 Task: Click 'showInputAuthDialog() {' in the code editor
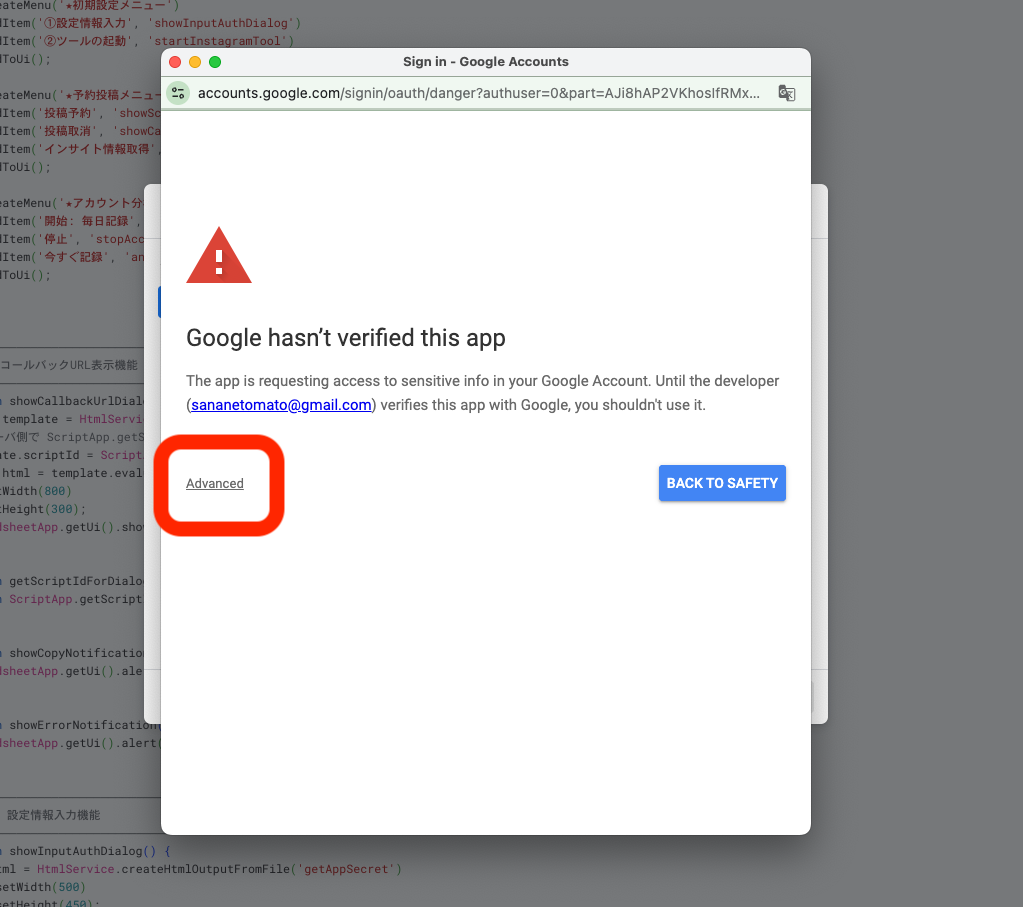pyautogui.click(x=90, y=851)
